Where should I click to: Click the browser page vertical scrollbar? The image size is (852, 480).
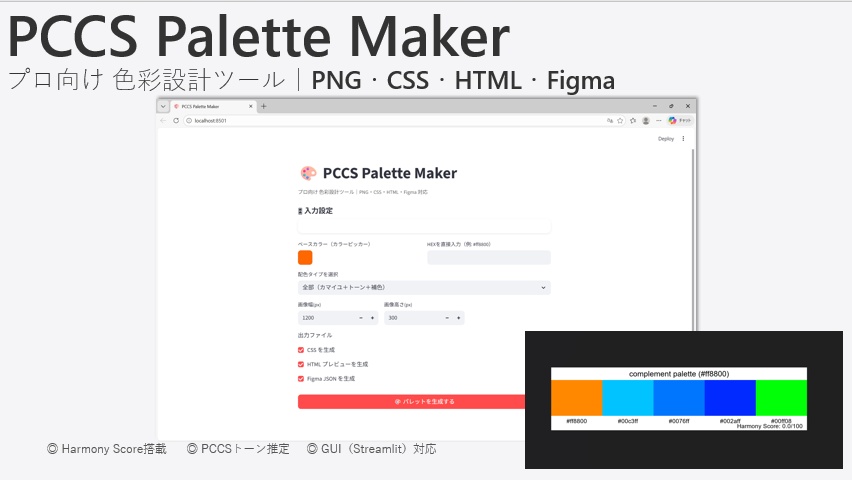693,239
